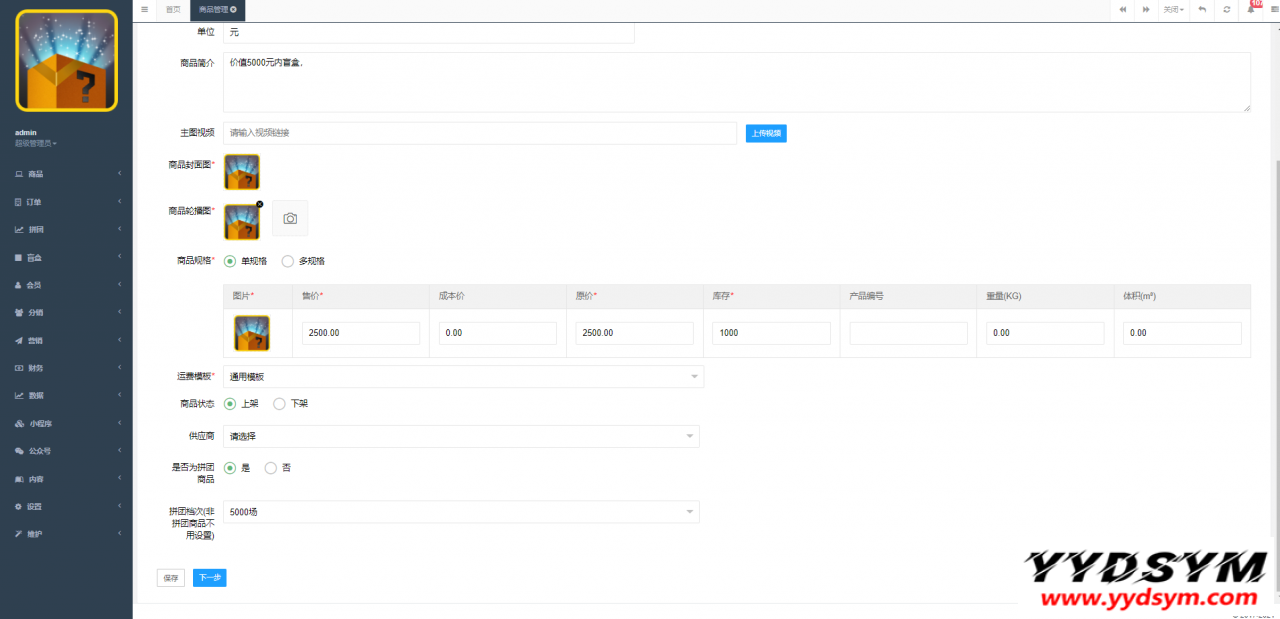Select the 多规格 radio option

coord(288,261)
